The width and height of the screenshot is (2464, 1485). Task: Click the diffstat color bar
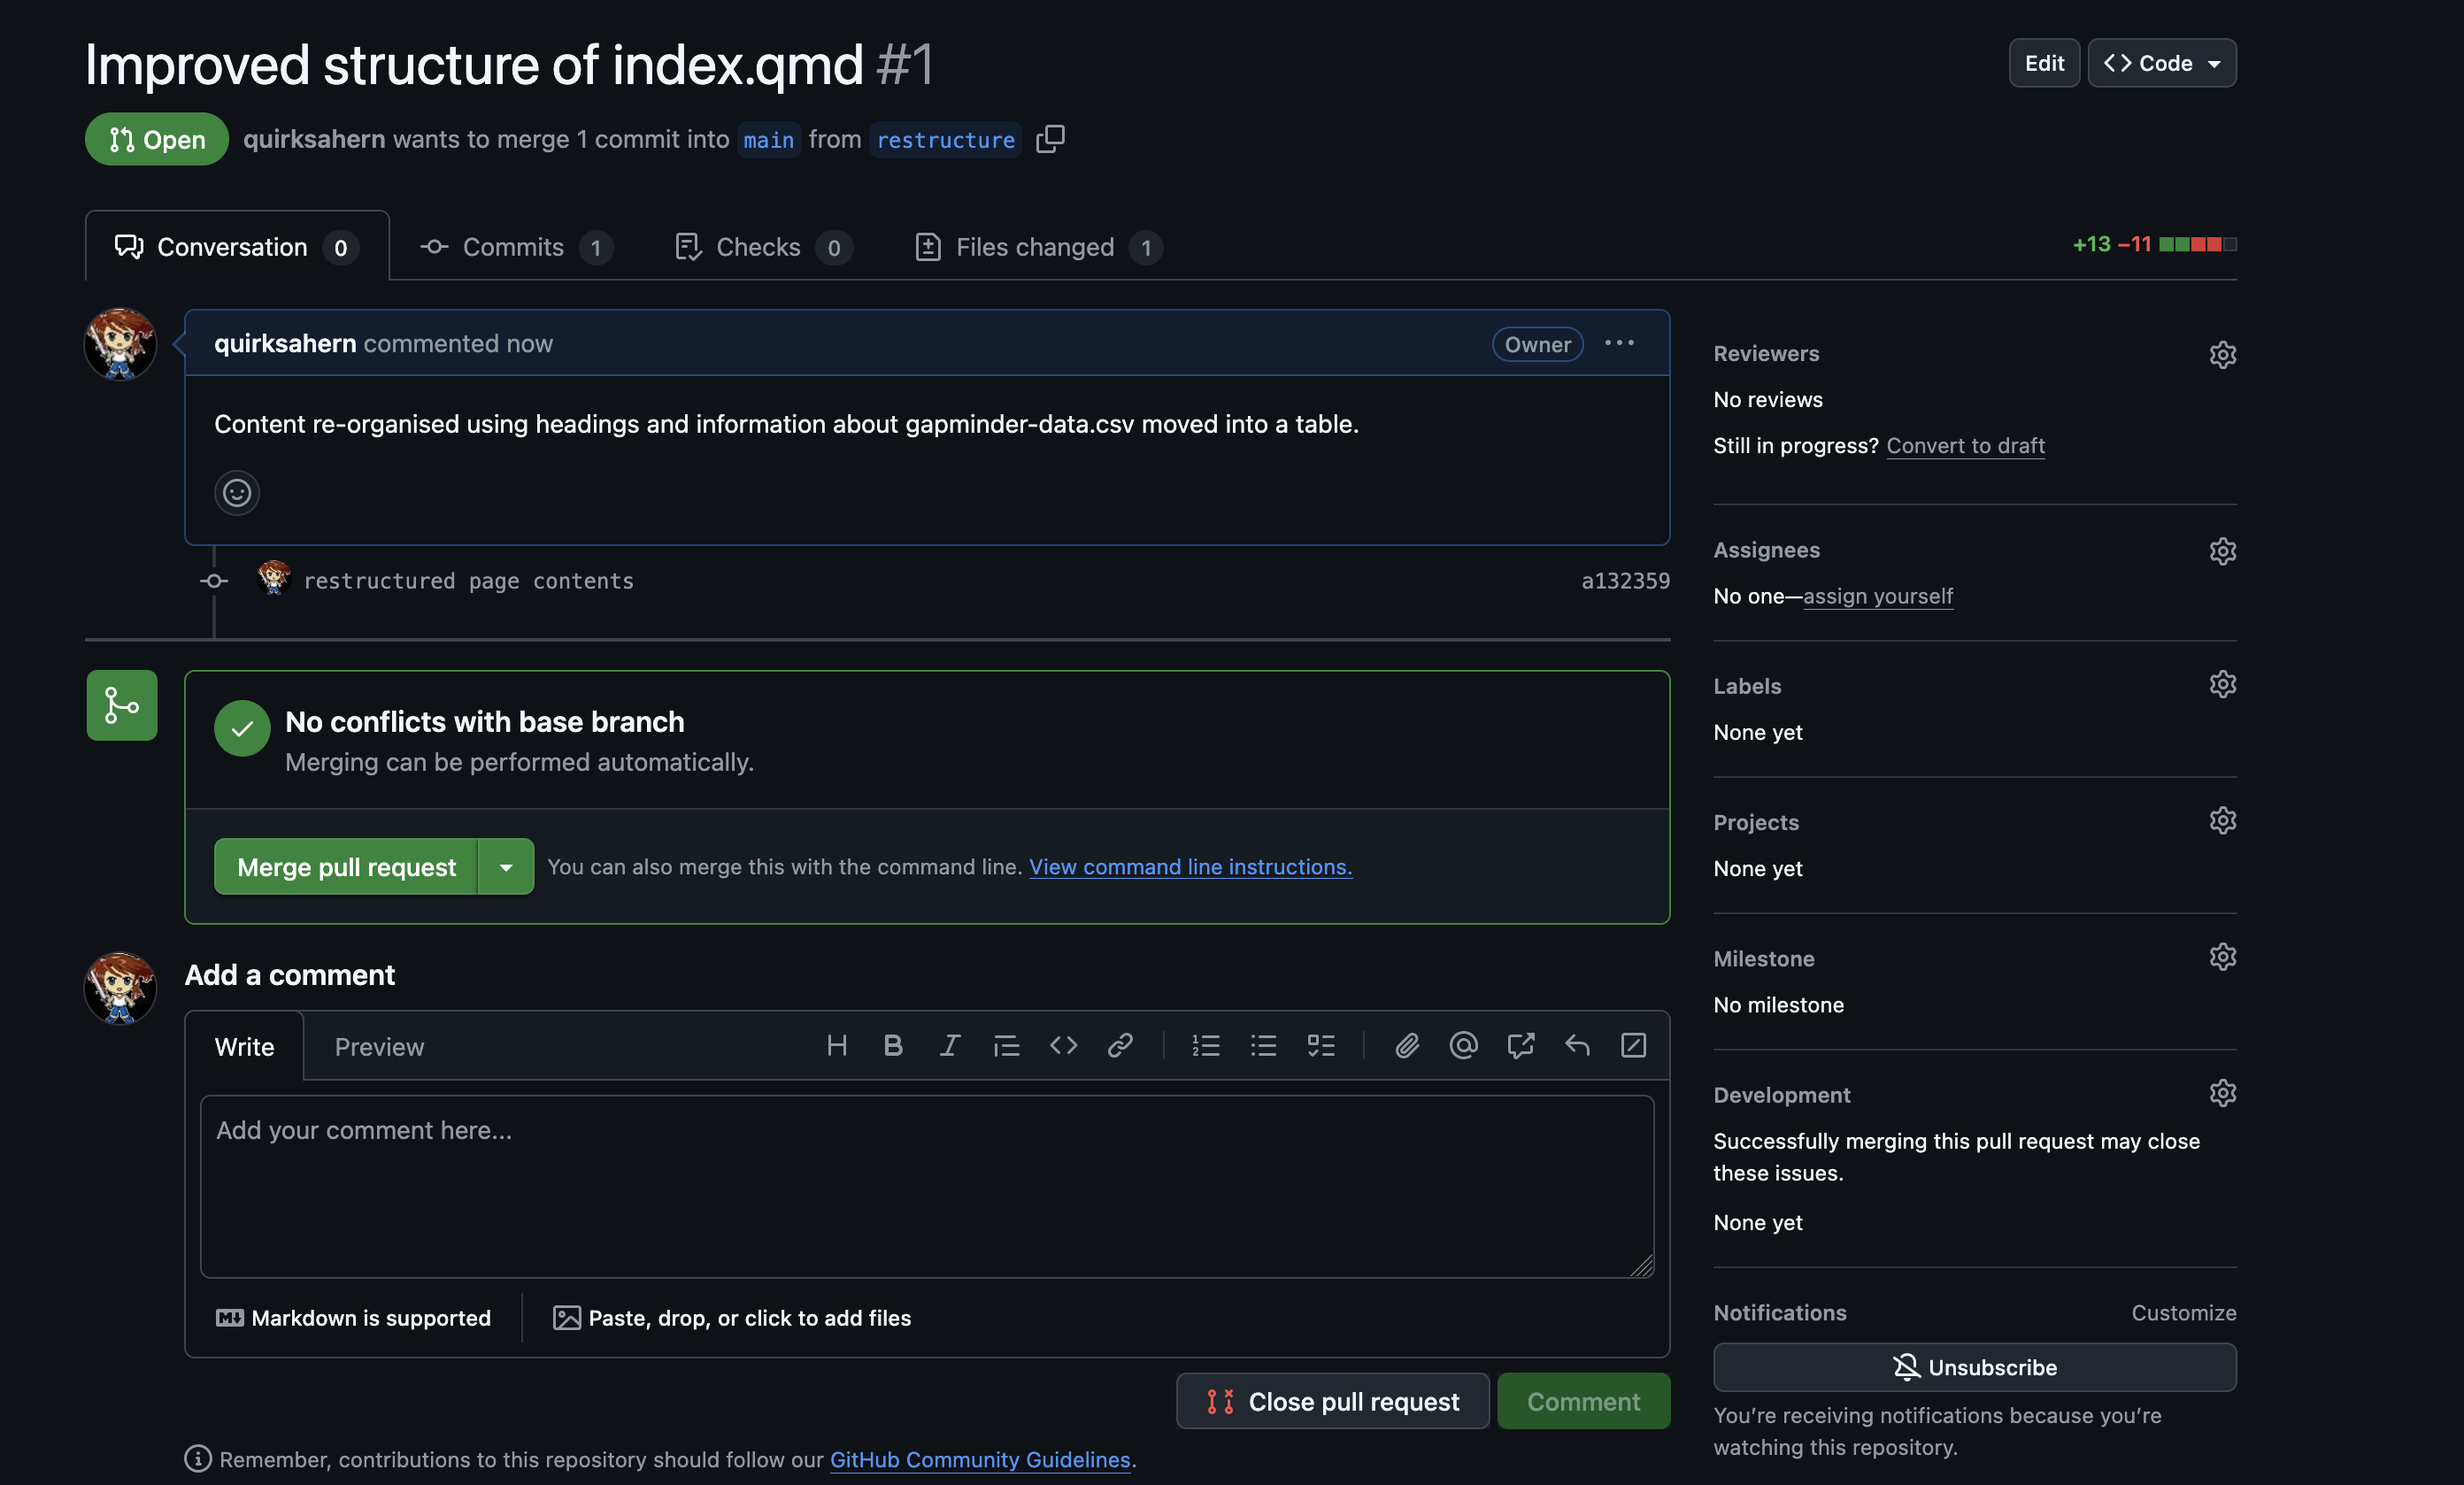(x=2197, y=244)
